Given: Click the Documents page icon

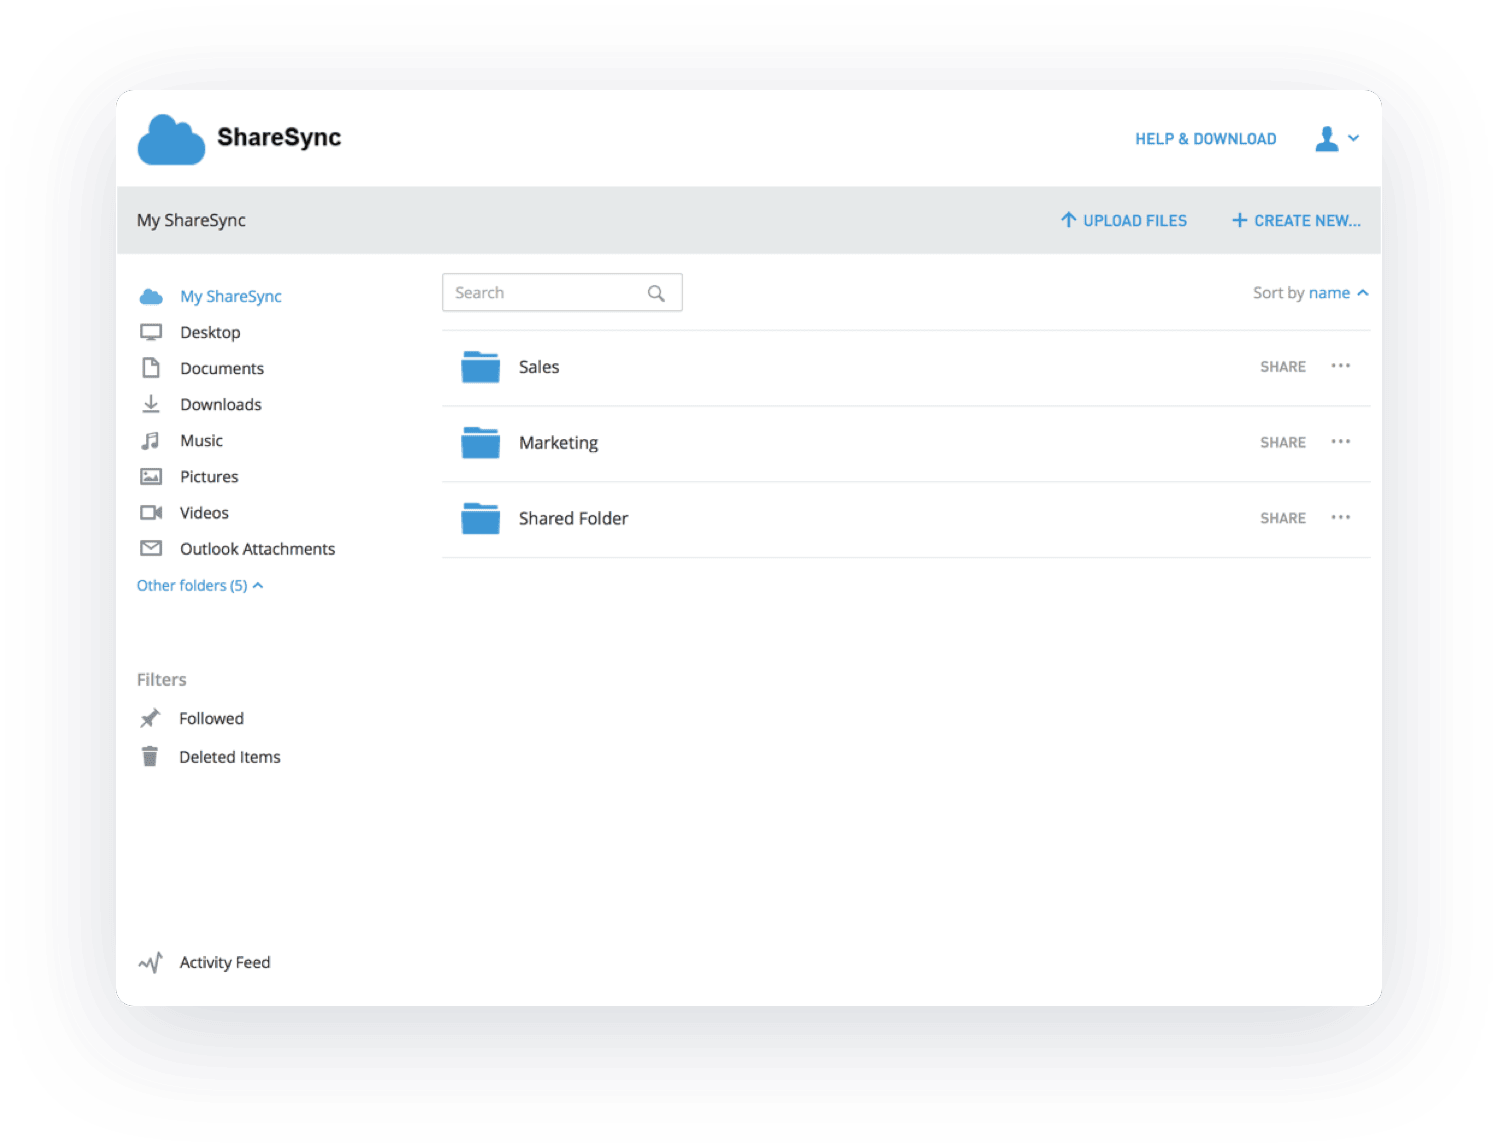Looking at the screenshot, I should point(151,368).
